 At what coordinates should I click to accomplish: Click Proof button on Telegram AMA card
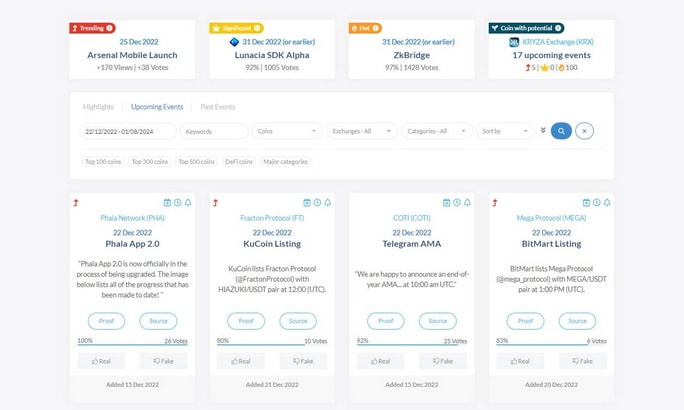(x=386, y=321)
